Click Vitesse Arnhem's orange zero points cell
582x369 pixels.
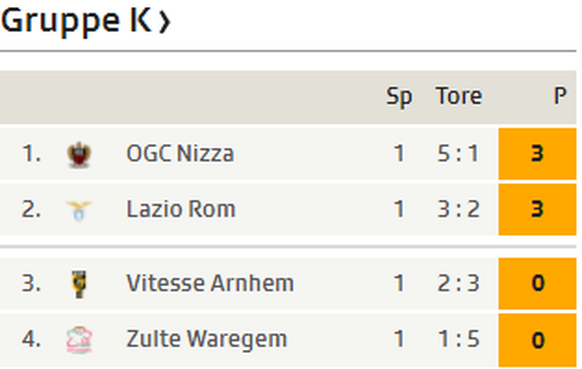537,284
